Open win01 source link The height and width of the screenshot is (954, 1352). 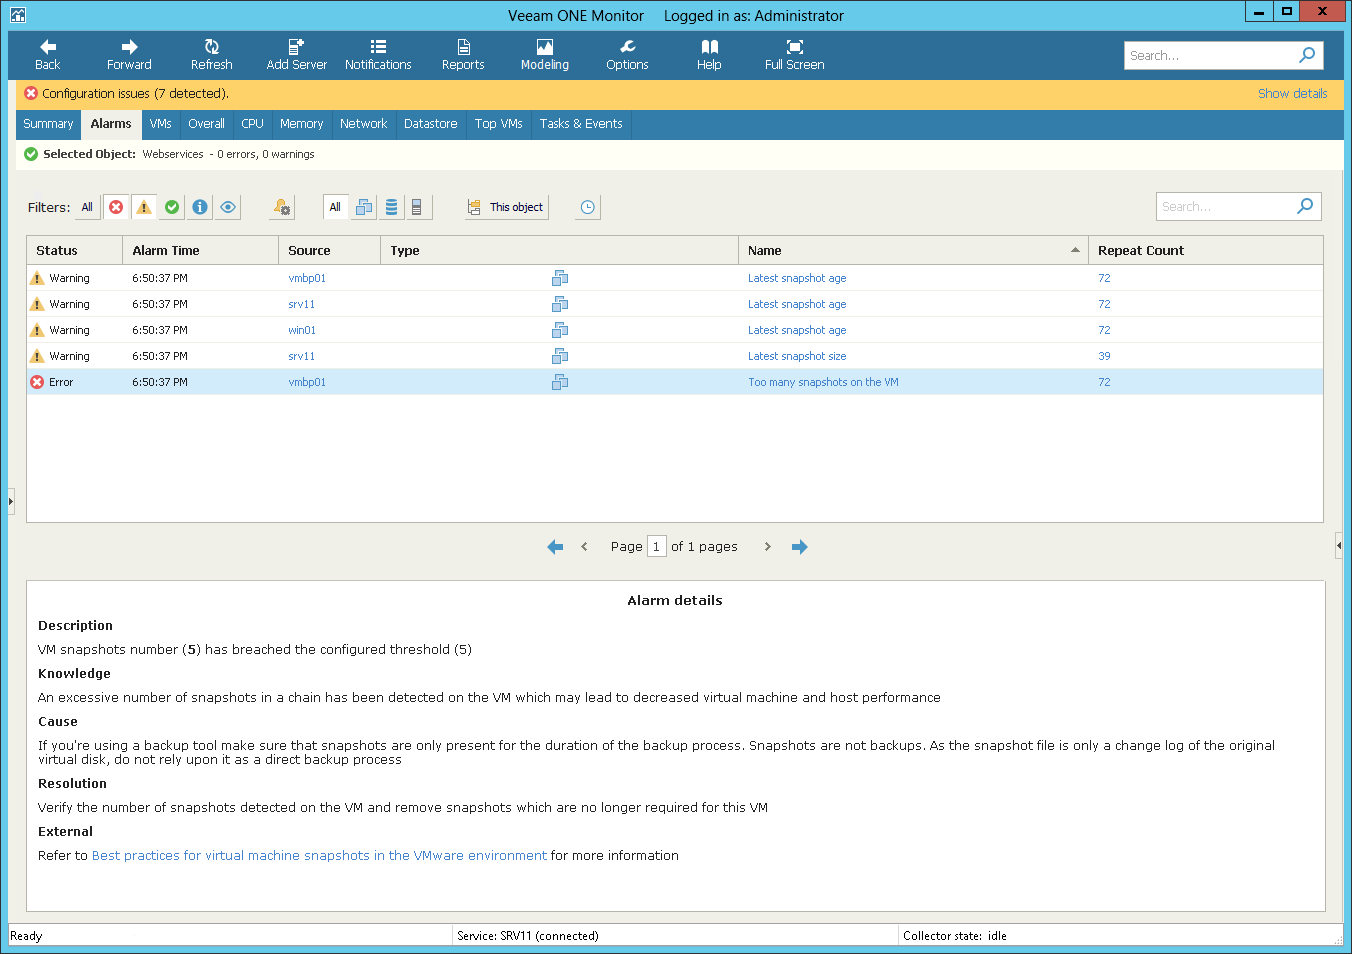click(302, 330)
